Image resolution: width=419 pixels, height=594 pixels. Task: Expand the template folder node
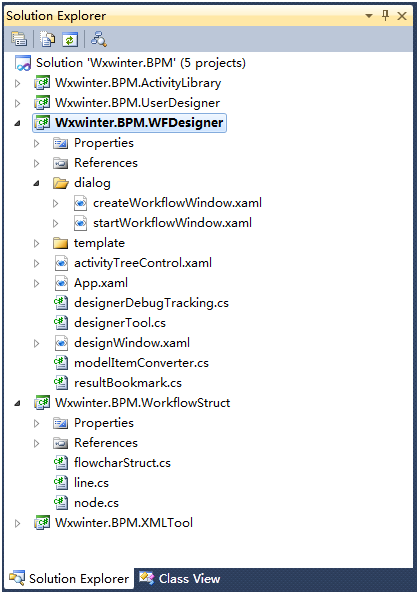click(x=36, y=243)
